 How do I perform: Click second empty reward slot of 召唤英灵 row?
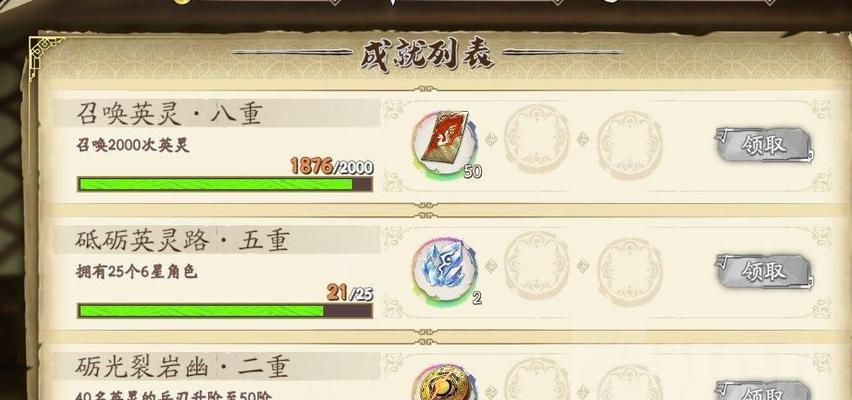537,145
